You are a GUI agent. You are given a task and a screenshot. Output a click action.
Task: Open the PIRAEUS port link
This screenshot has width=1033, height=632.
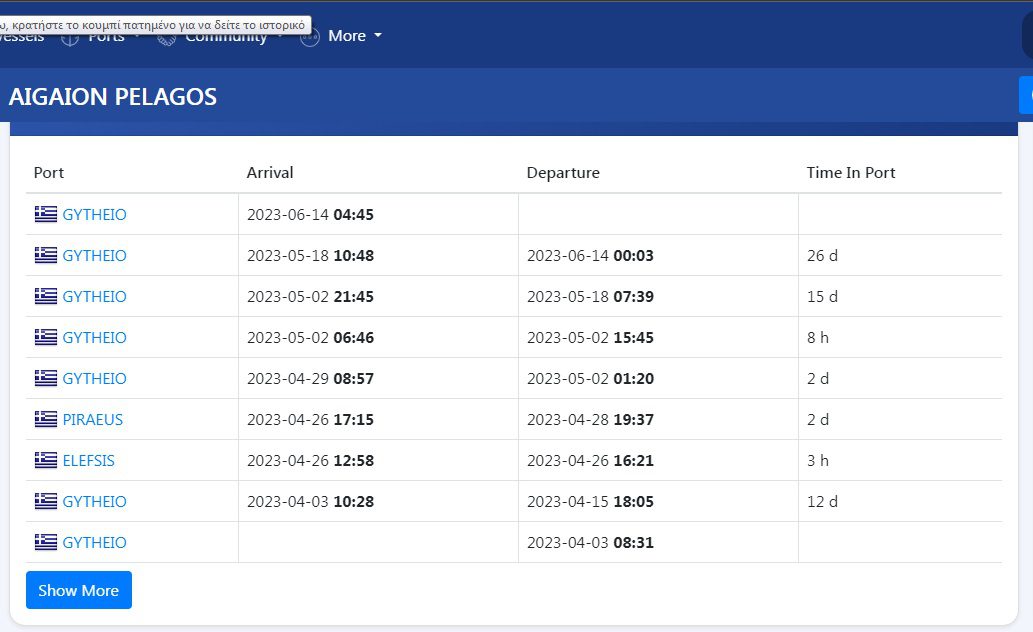[93, 419]
